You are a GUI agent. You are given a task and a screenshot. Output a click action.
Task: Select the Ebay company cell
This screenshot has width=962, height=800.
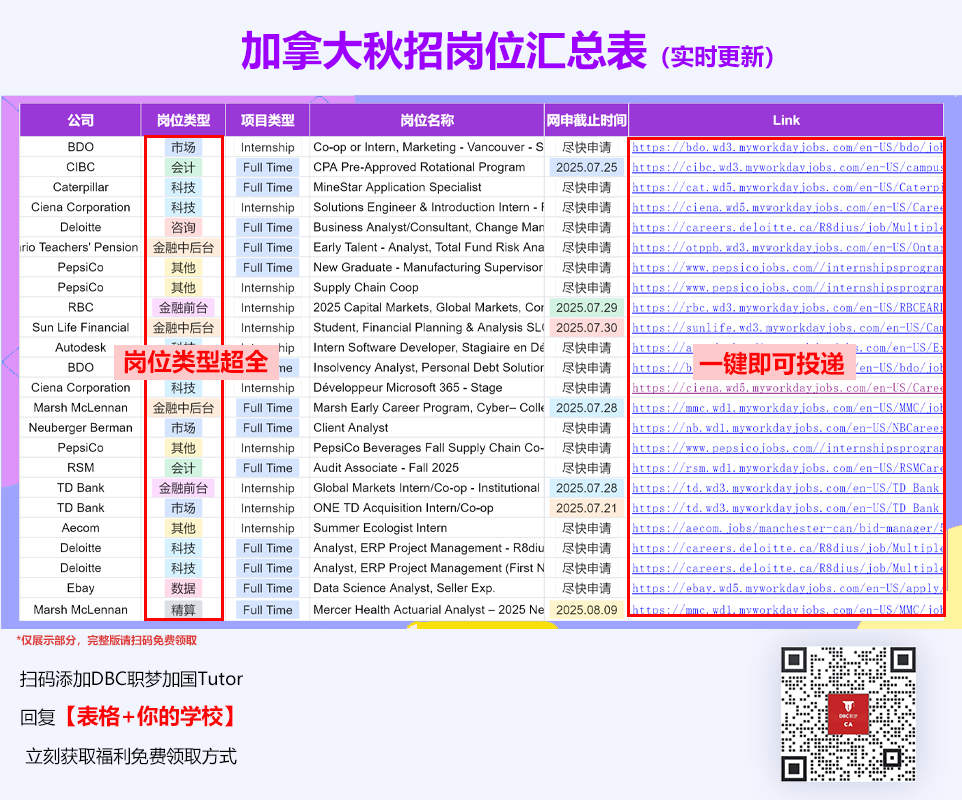pyautogui.click(x=80, y=588)
